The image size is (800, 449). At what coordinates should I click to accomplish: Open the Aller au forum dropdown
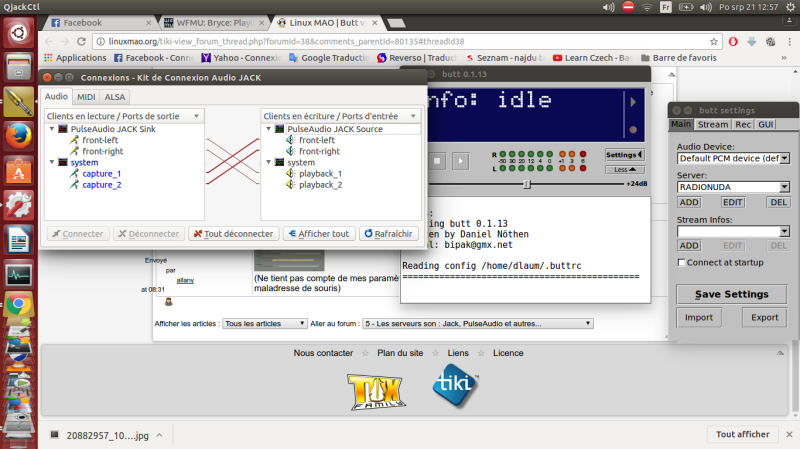(x=478, y=323)
